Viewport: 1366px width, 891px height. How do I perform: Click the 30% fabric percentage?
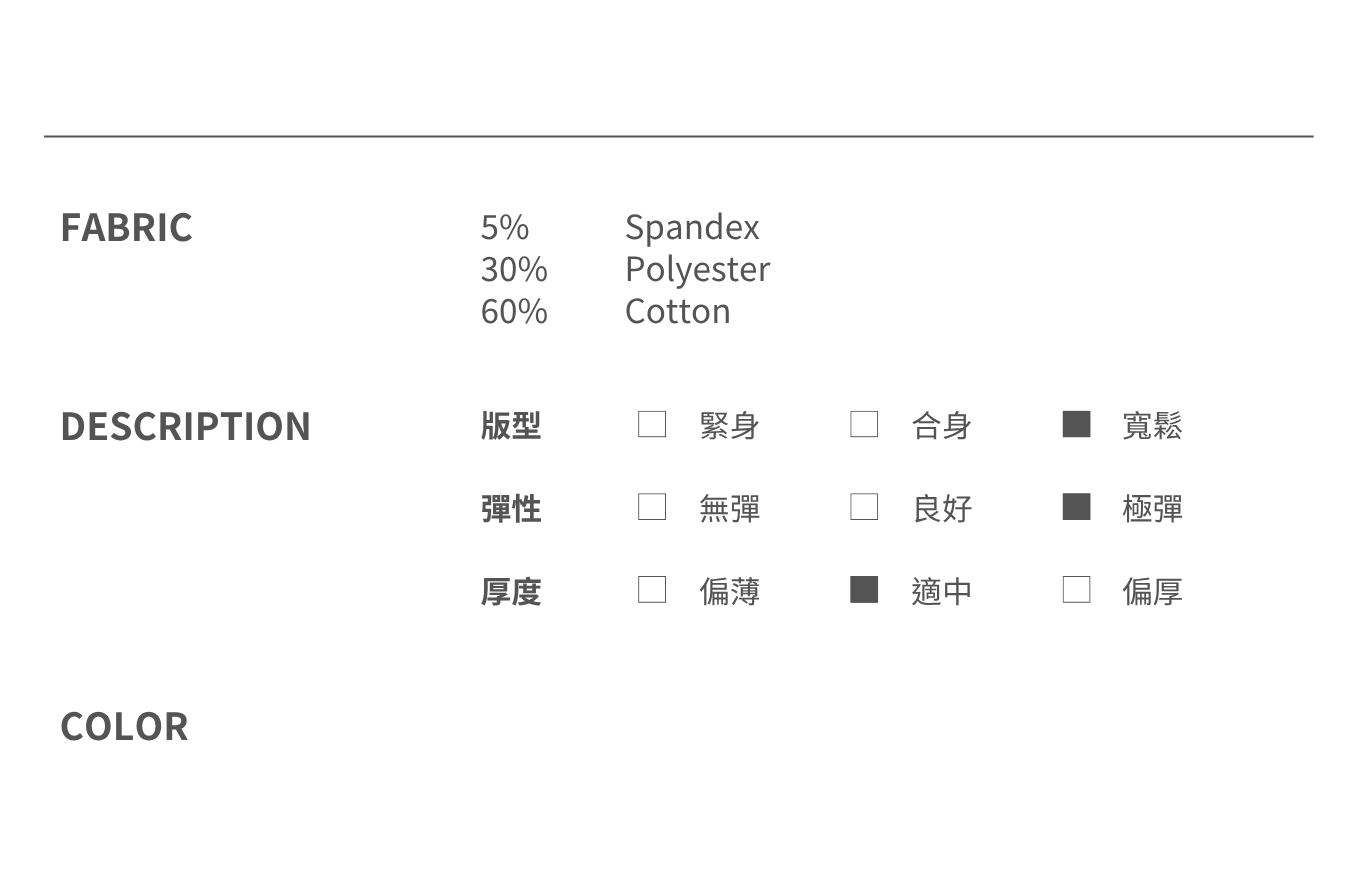click(x=514, y=270)
